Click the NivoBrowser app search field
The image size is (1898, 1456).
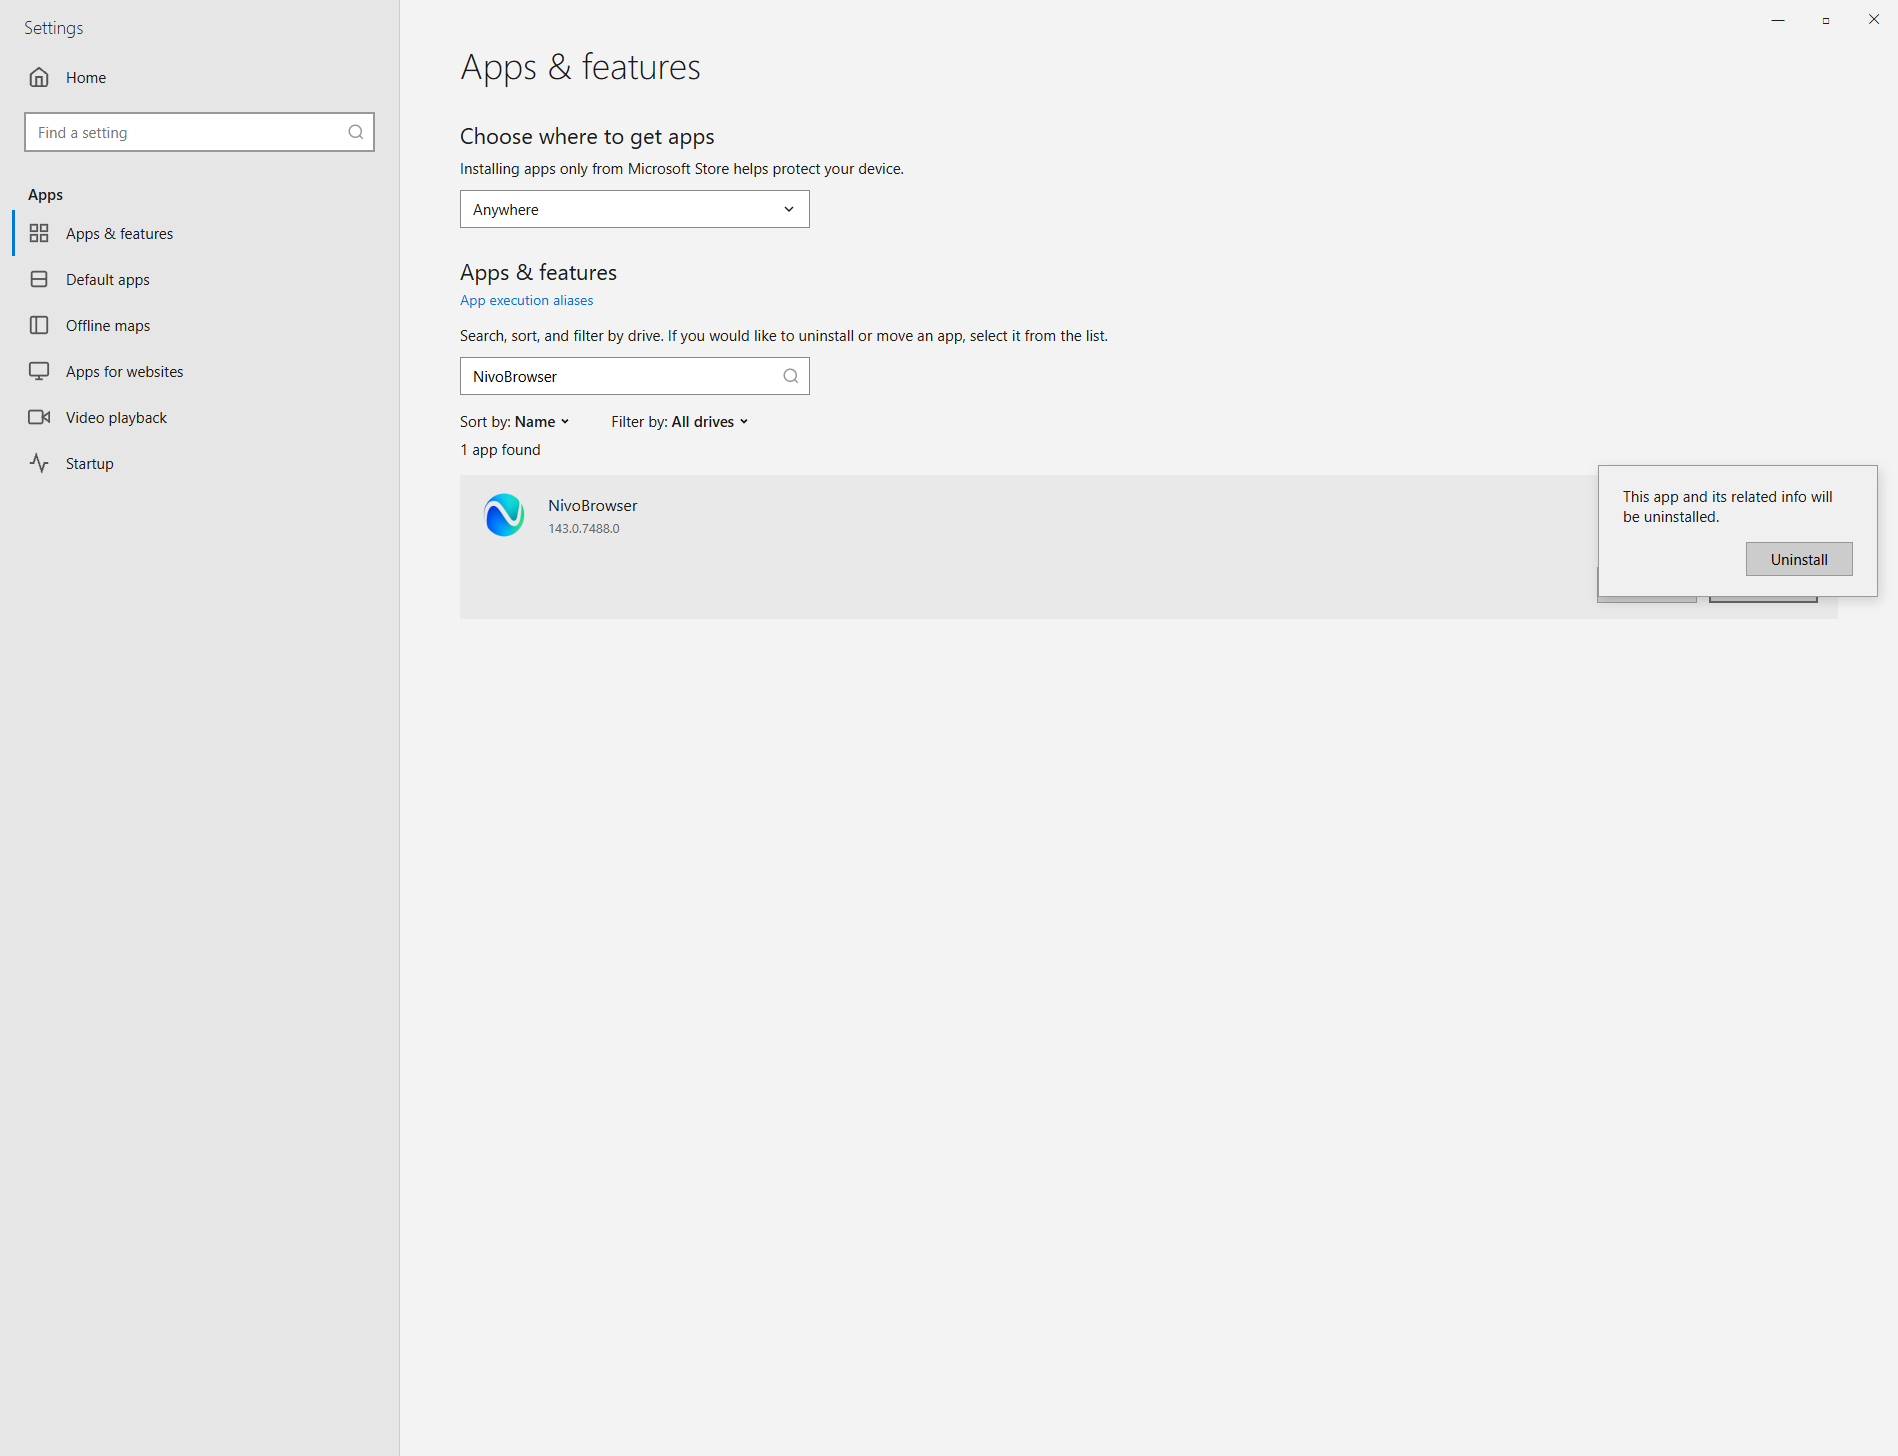634,376
